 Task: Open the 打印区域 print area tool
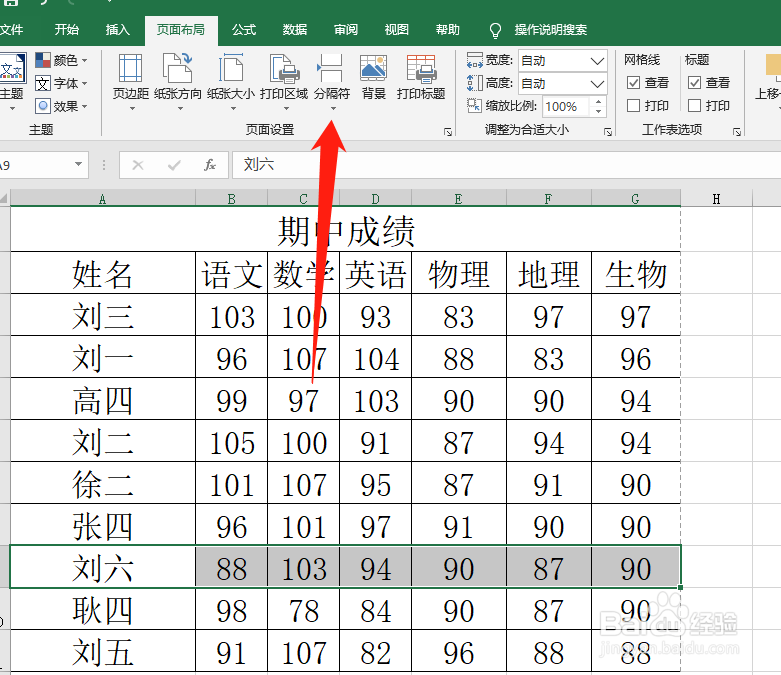click(284, 81)
